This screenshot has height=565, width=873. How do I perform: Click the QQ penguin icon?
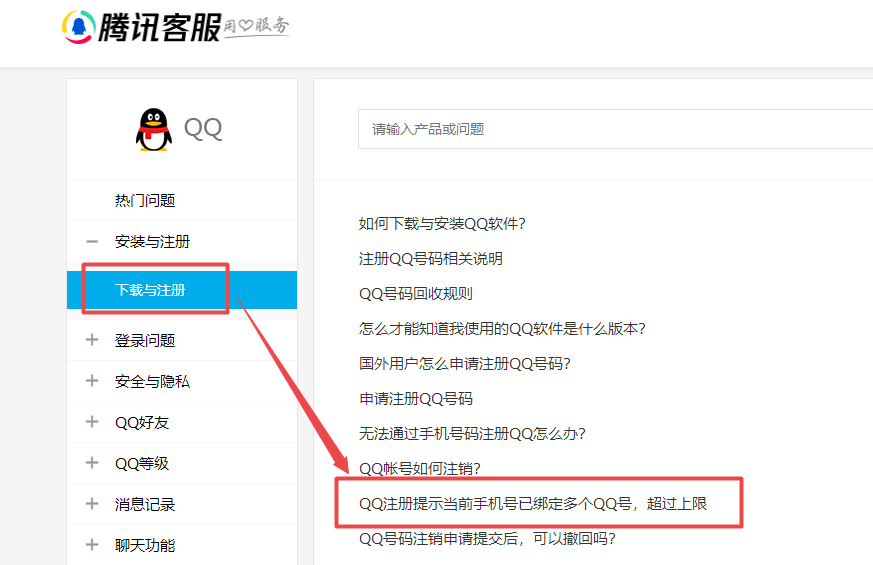(x=154, y=130)
